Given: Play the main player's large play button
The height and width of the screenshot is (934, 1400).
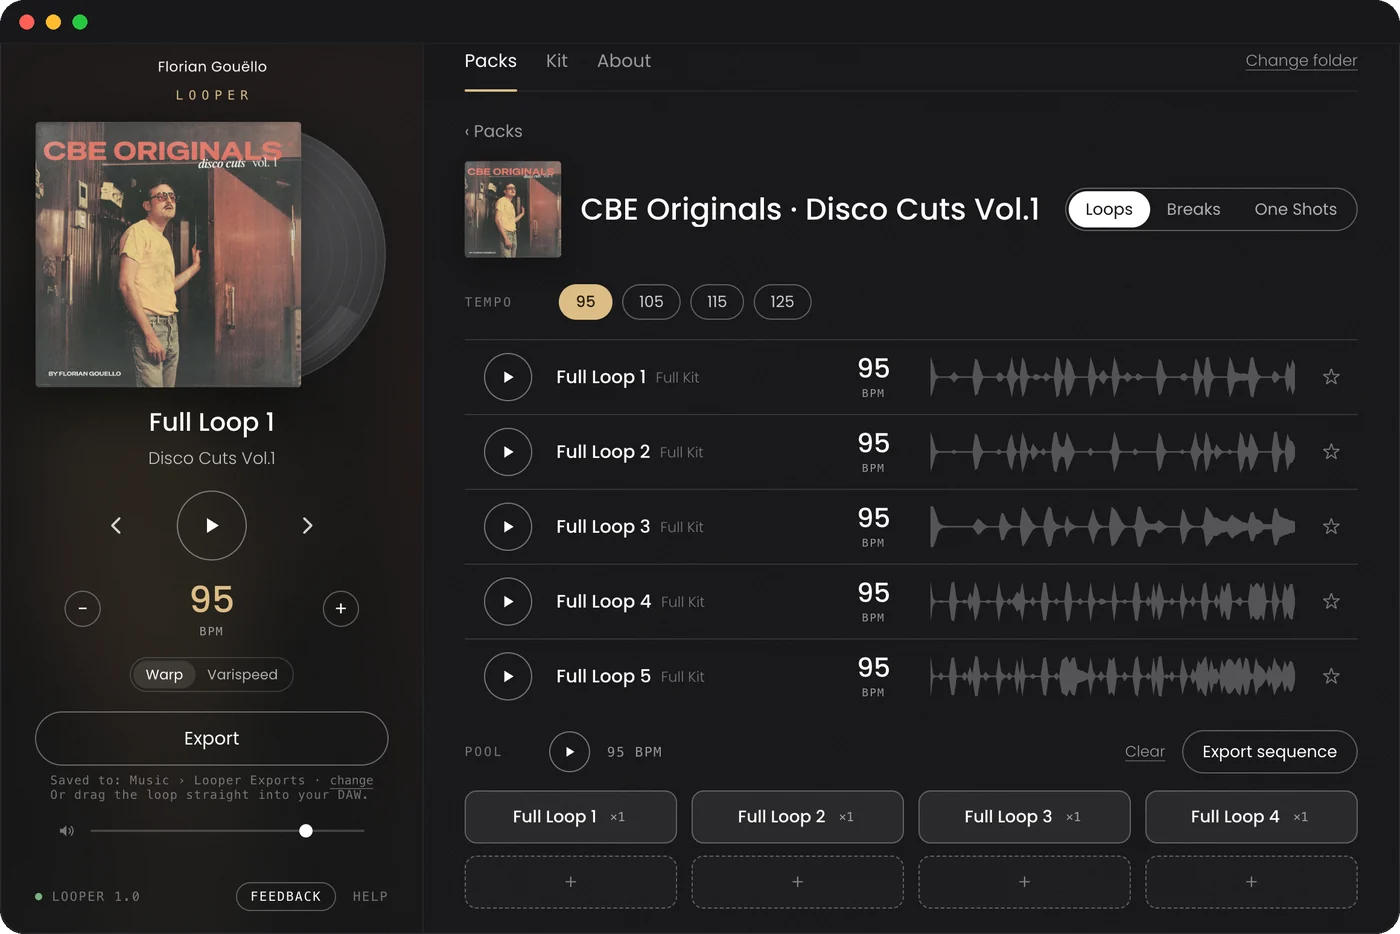Looking at the screenshot, I should [x=212, y=525].
